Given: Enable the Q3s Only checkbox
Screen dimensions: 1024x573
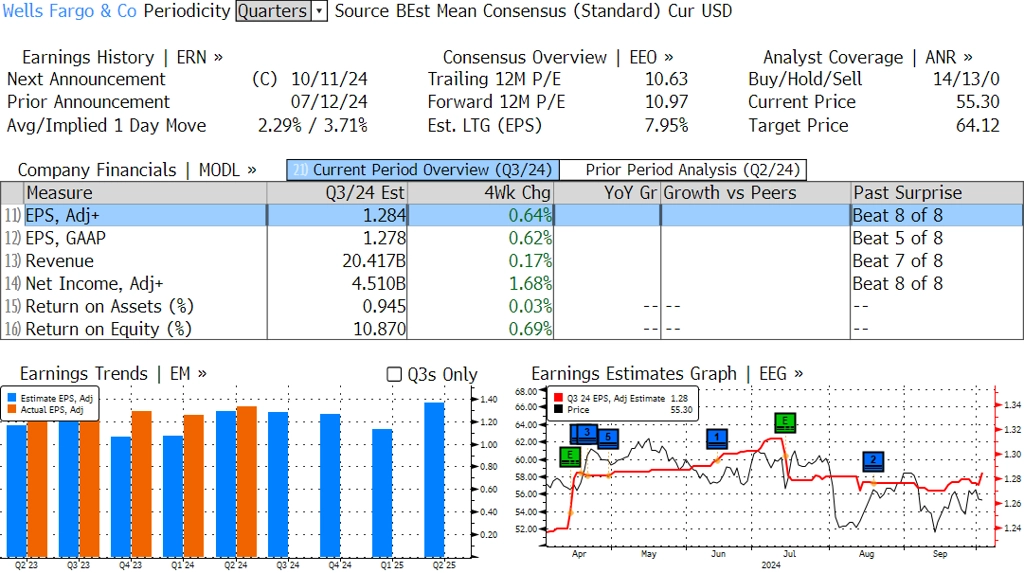Looking at the screenshot, I should [394, 374].
